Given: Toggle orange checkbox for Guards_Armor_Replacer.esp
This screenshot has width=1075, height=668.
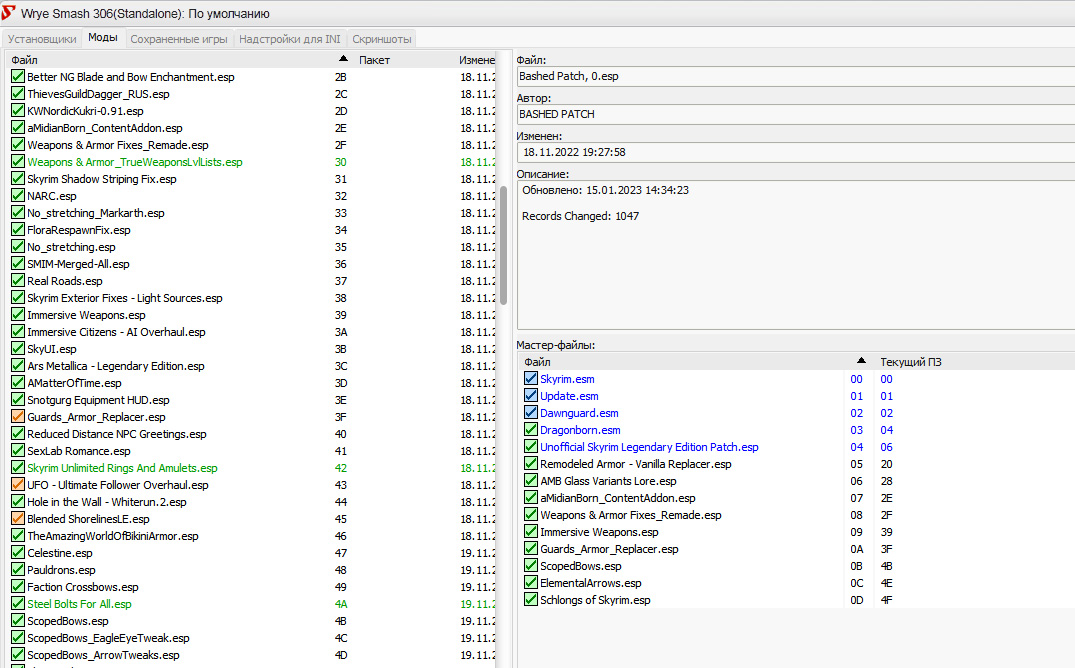Looking at the screenshot, I should pyautogui.click(x=18, y=416).
